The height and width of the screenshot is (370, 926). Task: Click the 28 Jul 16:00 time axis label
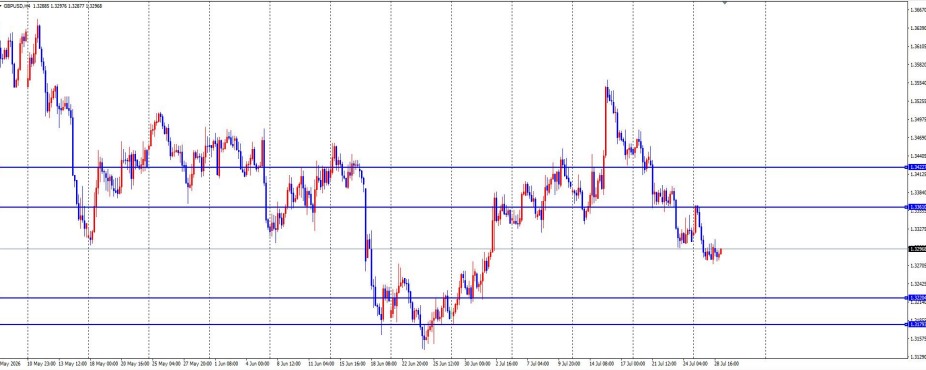click(x=726, y=364)
